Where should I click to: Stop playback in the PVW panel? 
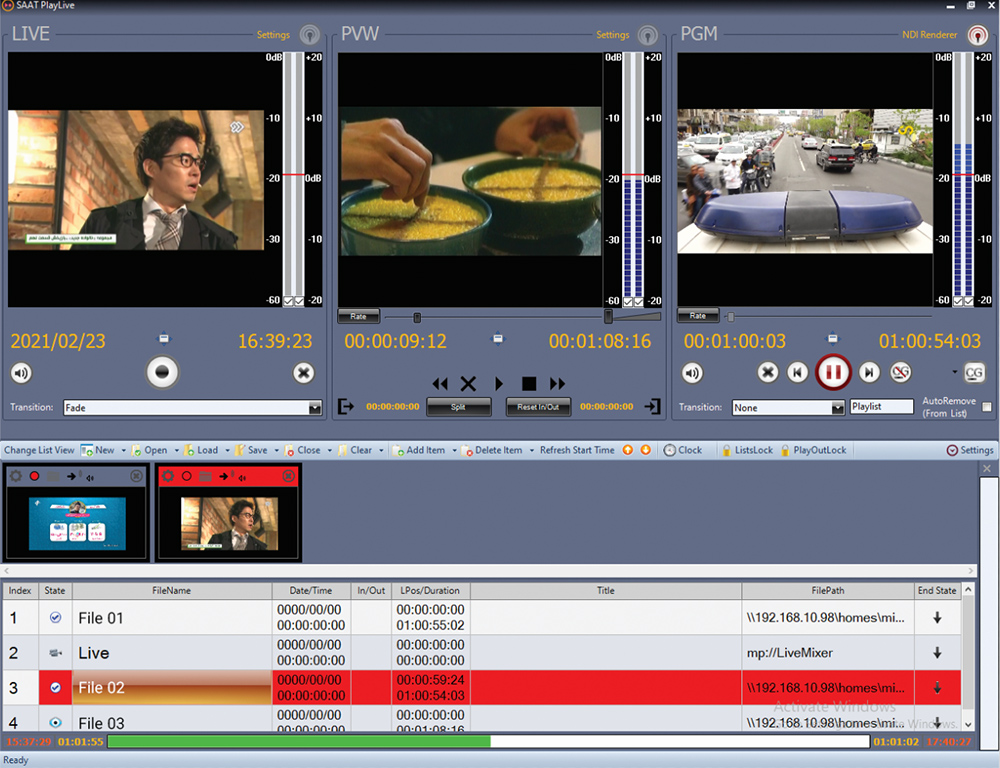[529, 384]
